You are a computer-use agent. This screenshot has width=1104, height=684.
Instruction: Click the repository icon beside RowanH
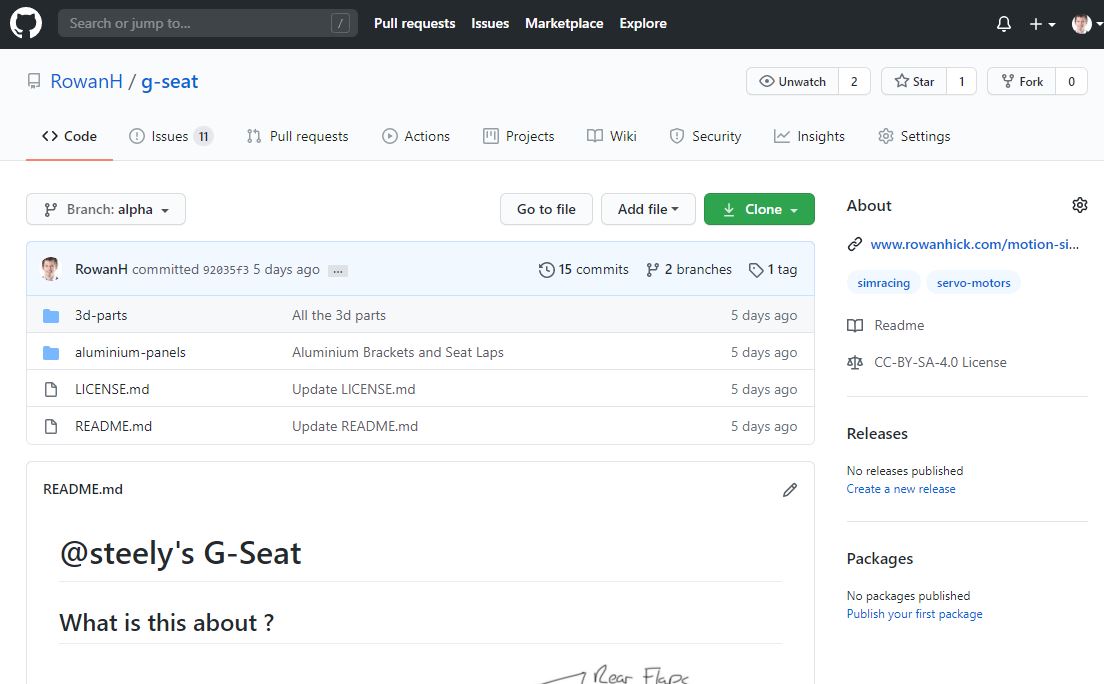click(34, 82)
